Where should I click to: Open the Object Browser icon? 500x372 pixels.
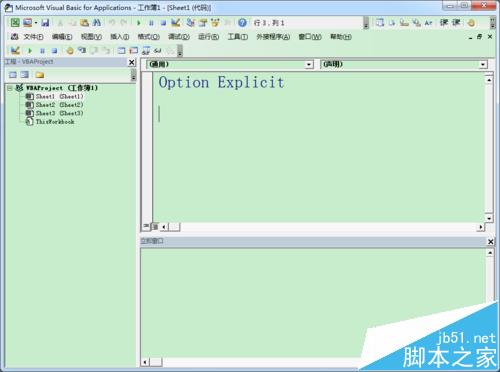(215, 23)
